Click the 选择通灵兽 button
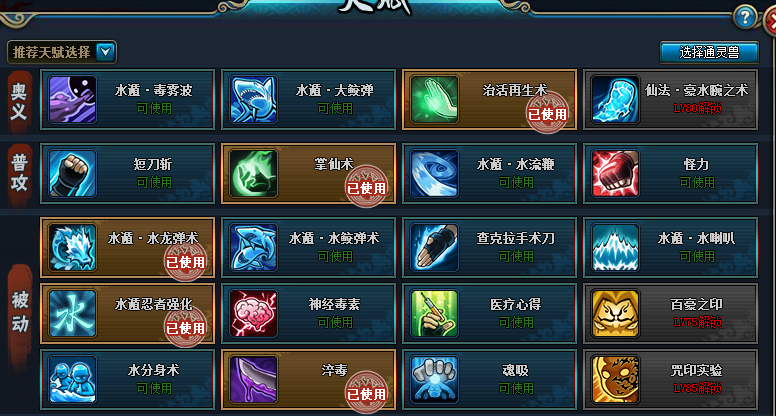776x416 pixels. point(709,52)
